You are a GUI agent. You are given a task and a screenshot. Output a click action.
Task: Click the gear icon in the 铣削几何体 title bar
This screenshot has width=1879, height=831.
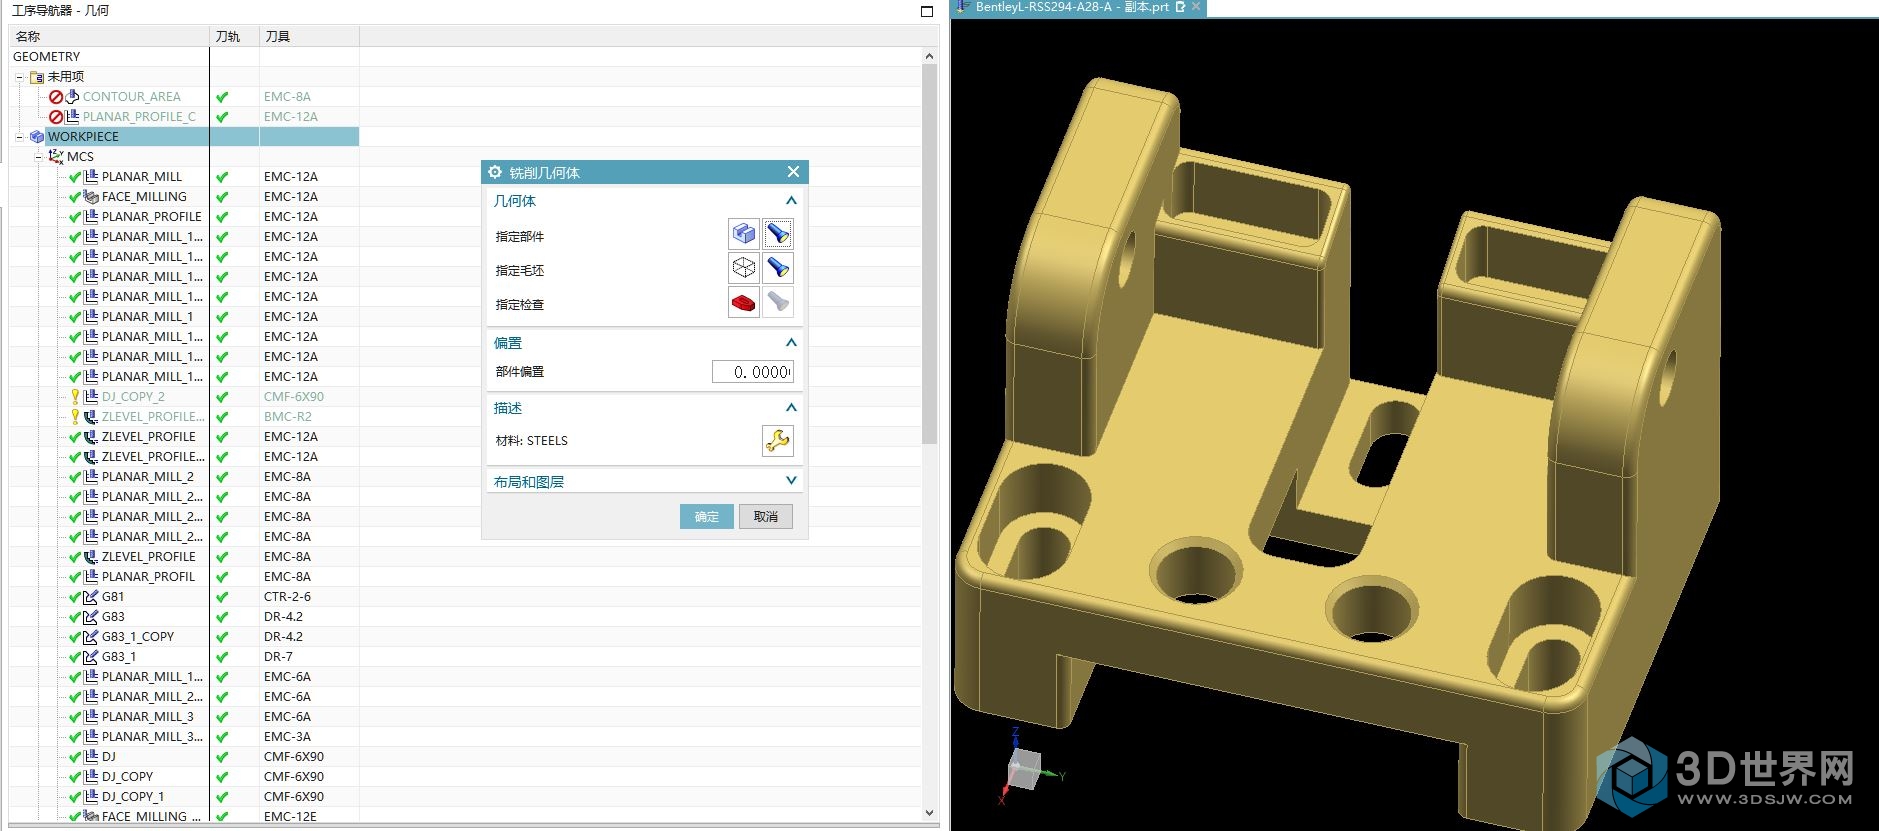(x=495, y=172)
